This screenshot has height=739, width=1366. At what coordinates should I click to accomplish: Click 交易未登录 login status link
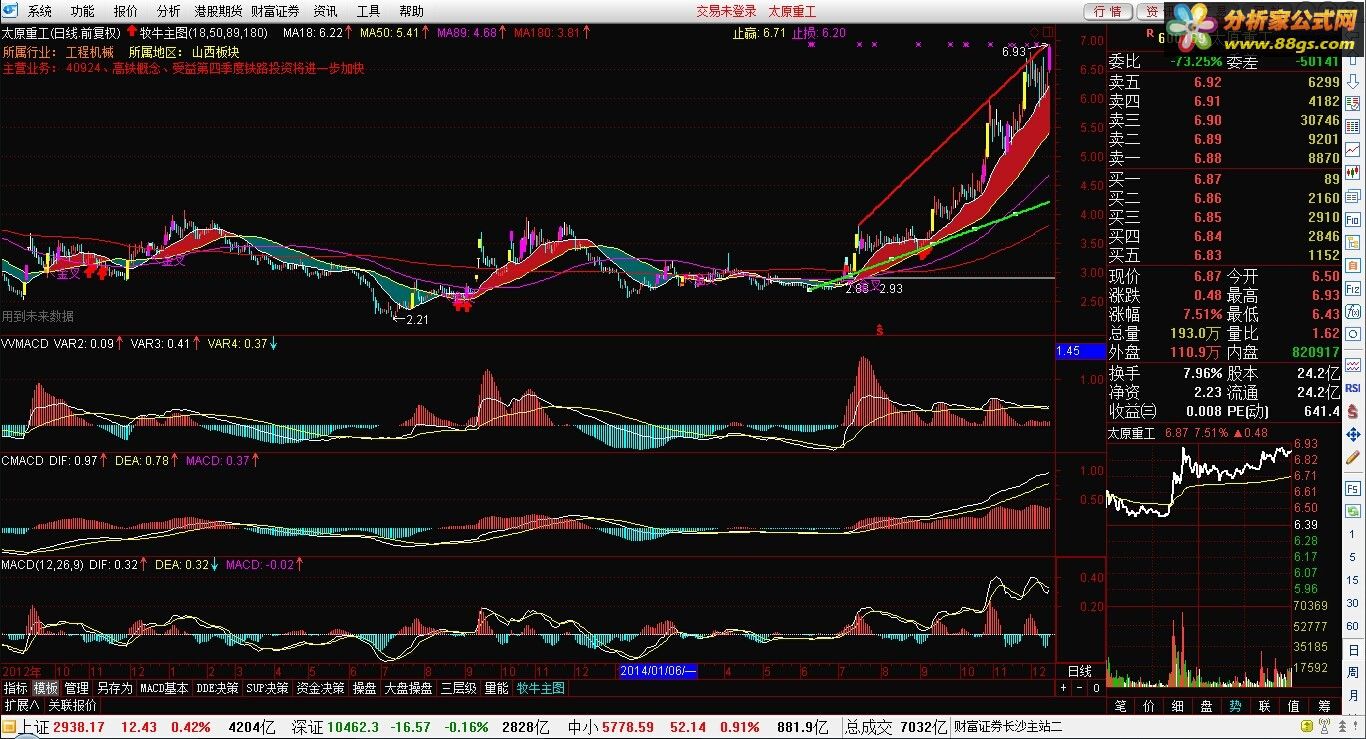click(727, 11)
